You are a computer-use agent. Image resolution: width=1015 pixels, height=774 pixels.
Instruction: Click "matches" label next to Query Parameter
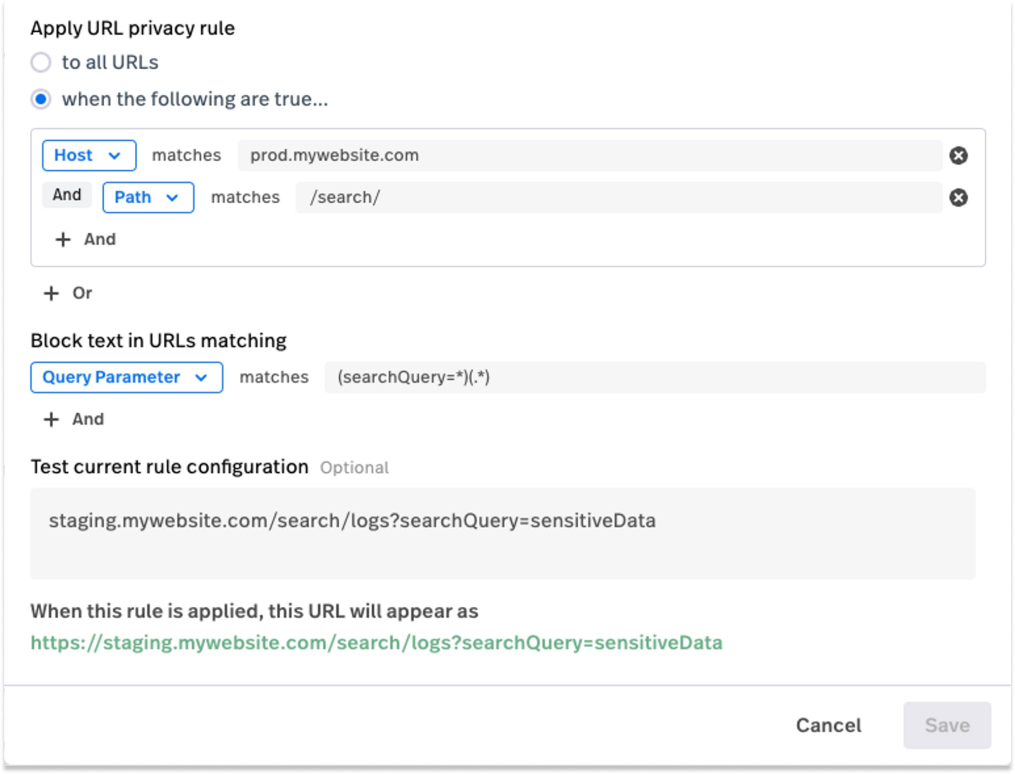tap(274, 377)
